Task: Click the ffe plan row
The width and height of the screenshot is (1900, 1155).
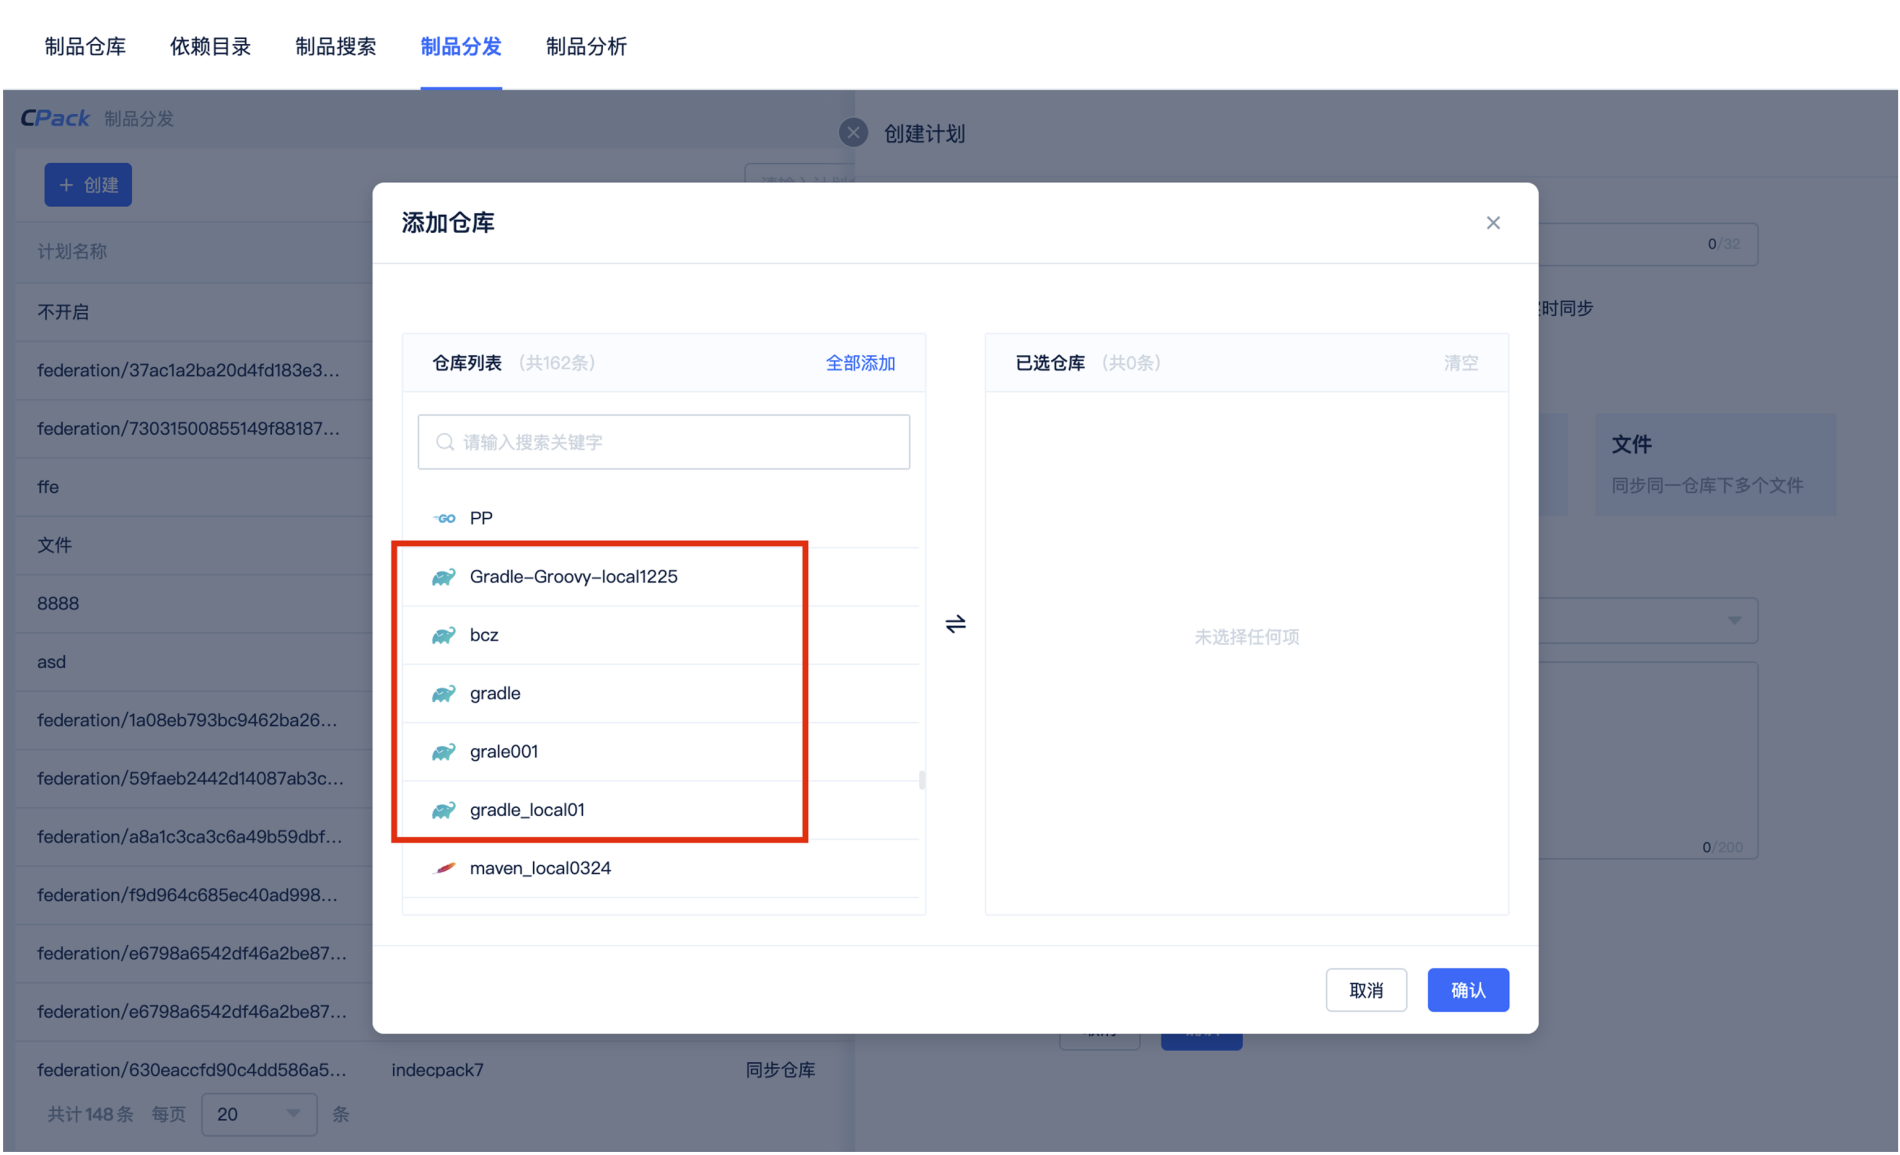Action: pyautogui.click(x=48, y=487)
